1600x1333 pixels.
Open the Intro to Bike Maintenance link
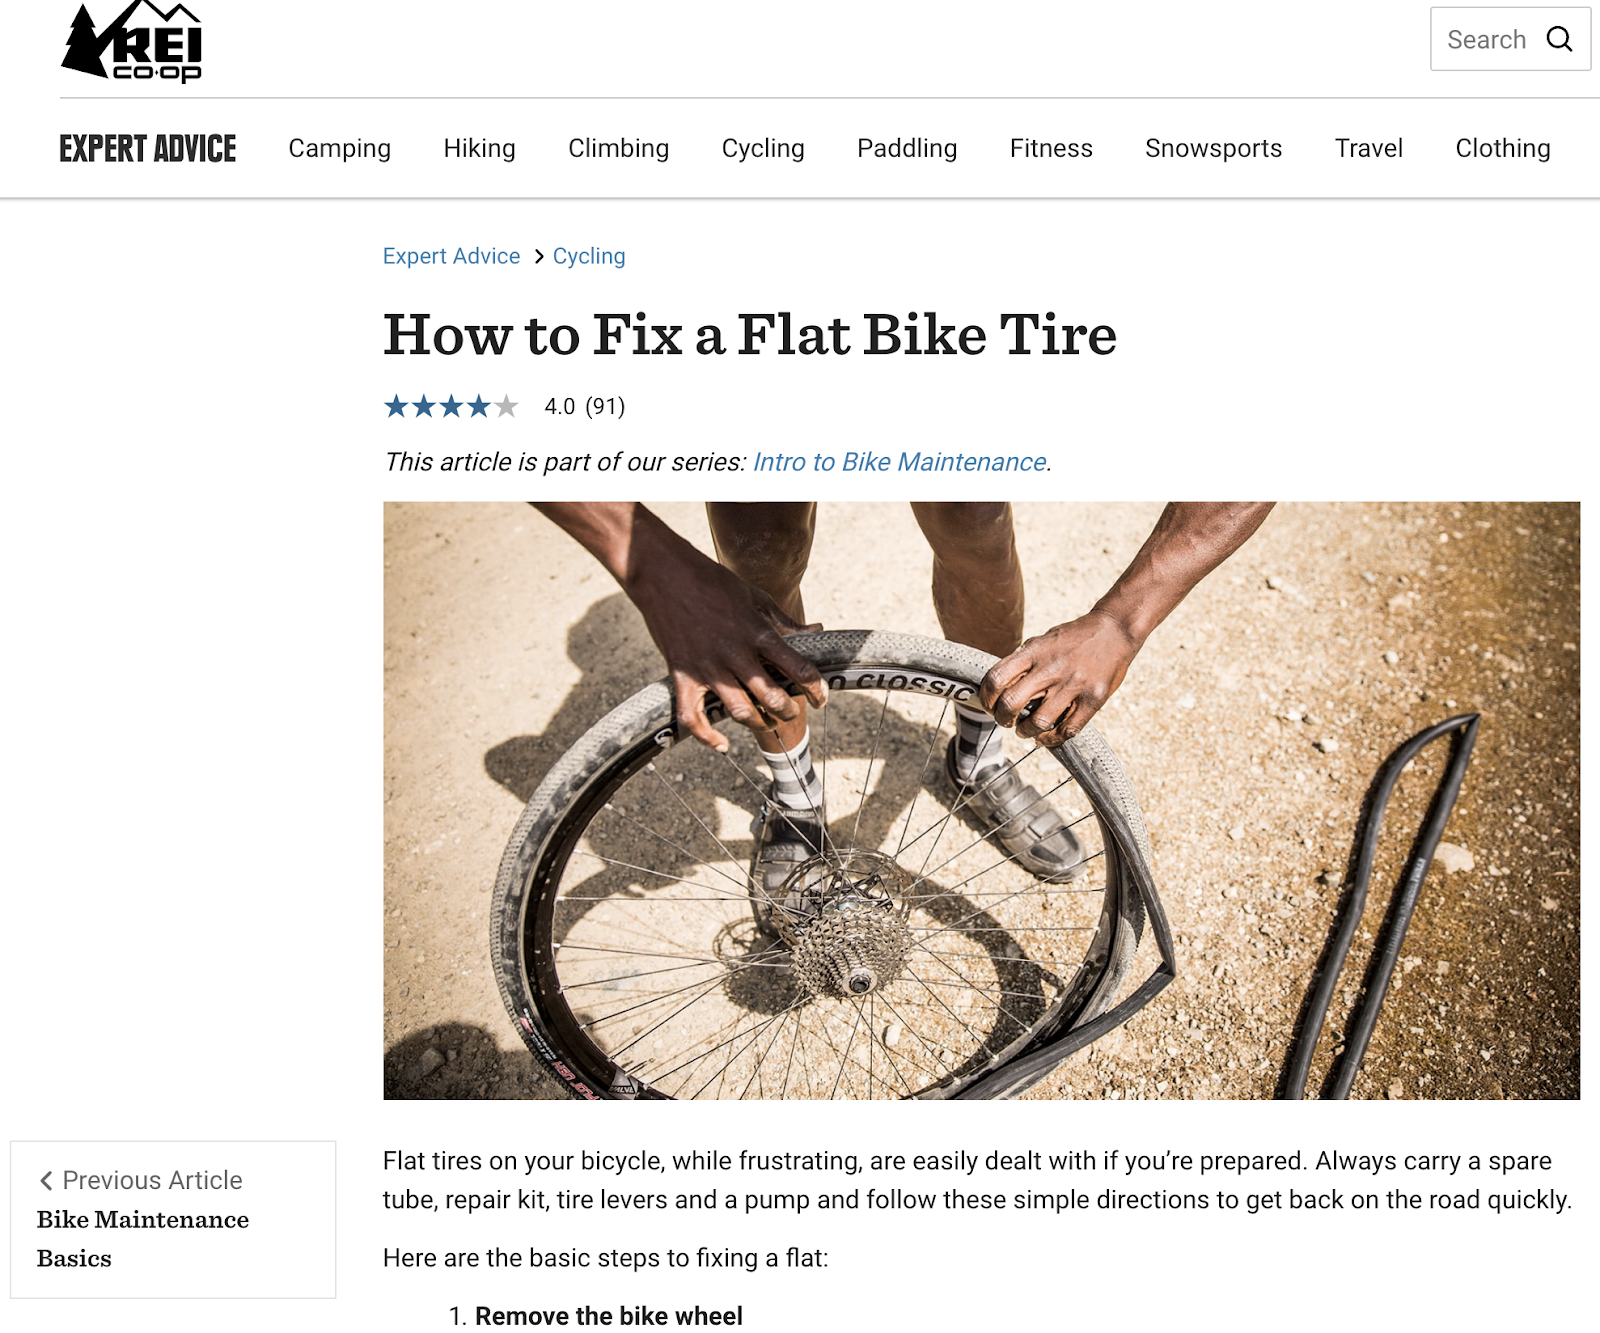pos(900,462)
